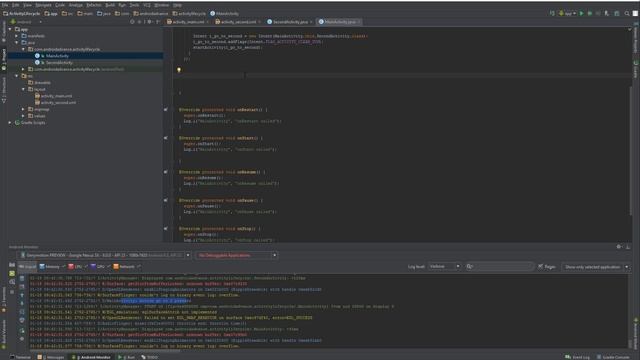Click override gutter icon next to onRestart
Image resolution: width=640 pixels, height=360 pixels.
pyautogui.click(x=166, y=109)
